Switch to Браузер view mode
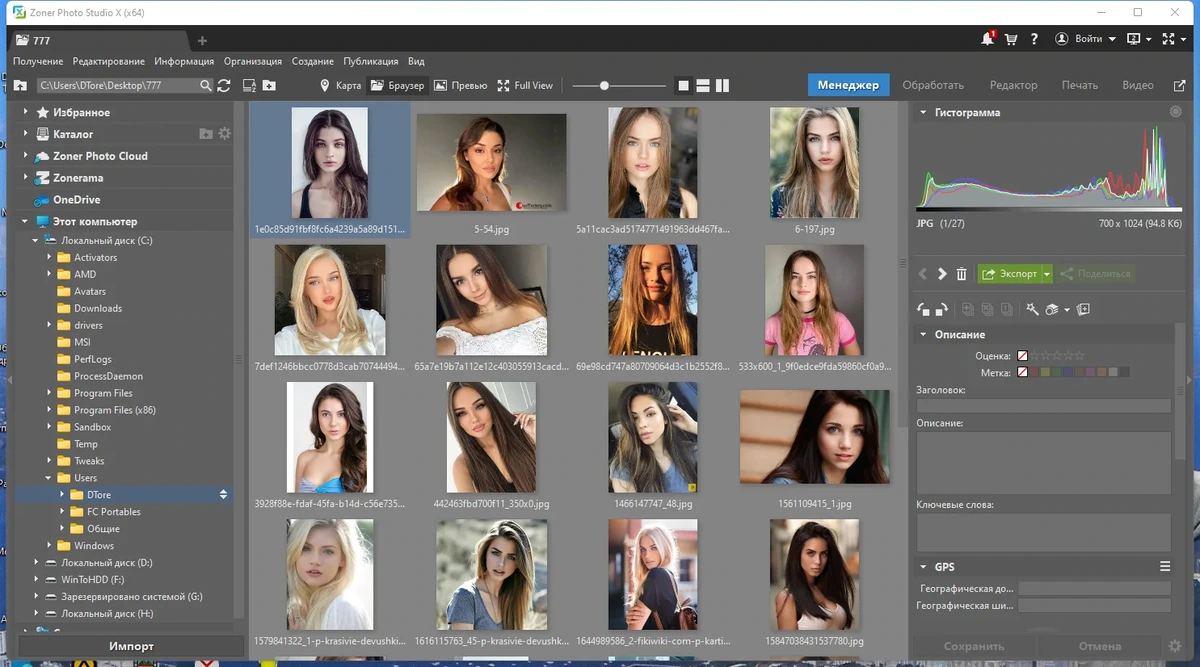The height and width of the screenshot is (667, 1200). coord(397,86)
